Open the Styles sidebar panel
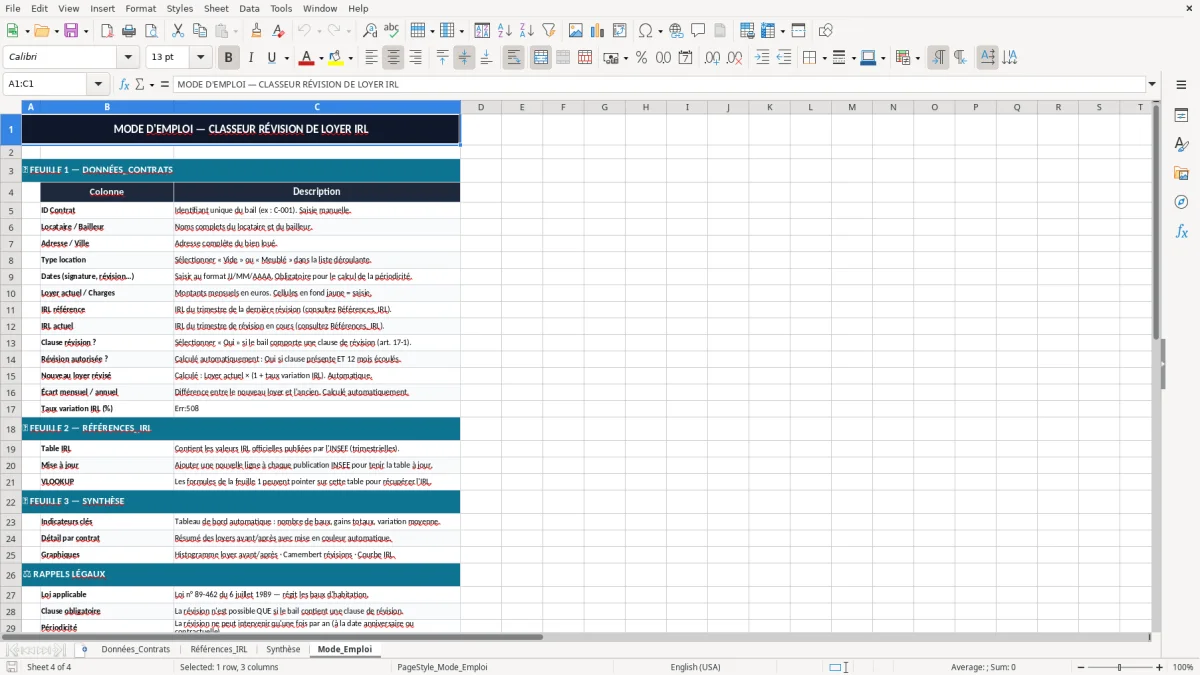The height and width of the screenshot is (675, 1200). (1181, 145)
